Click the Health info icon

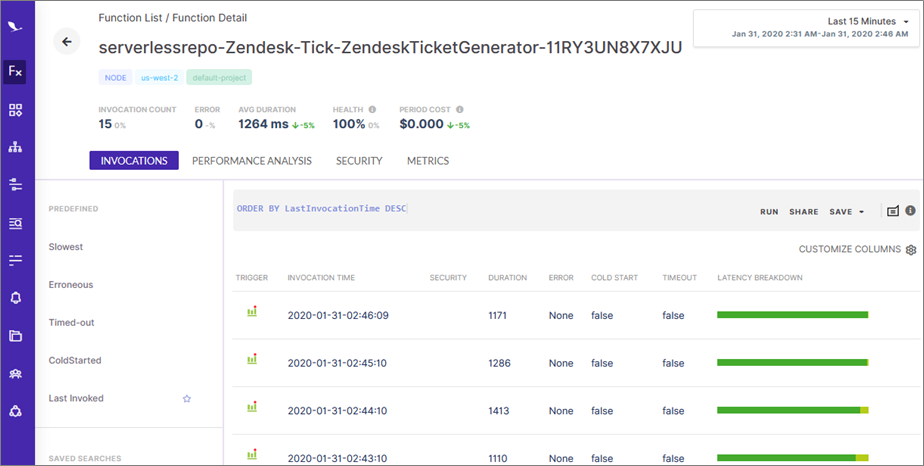(x=372, y=110)
